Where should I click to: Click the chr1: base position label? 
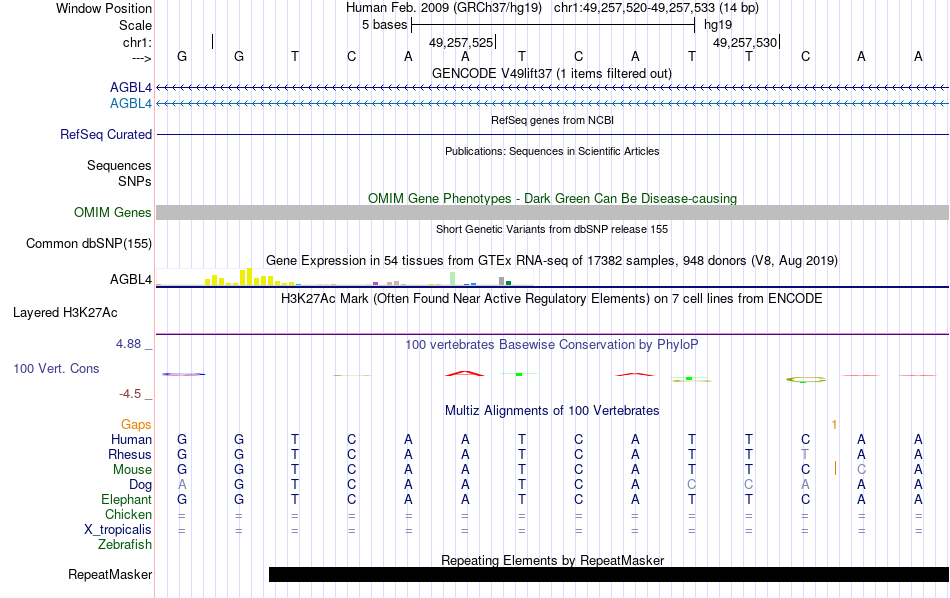point(137,42)
